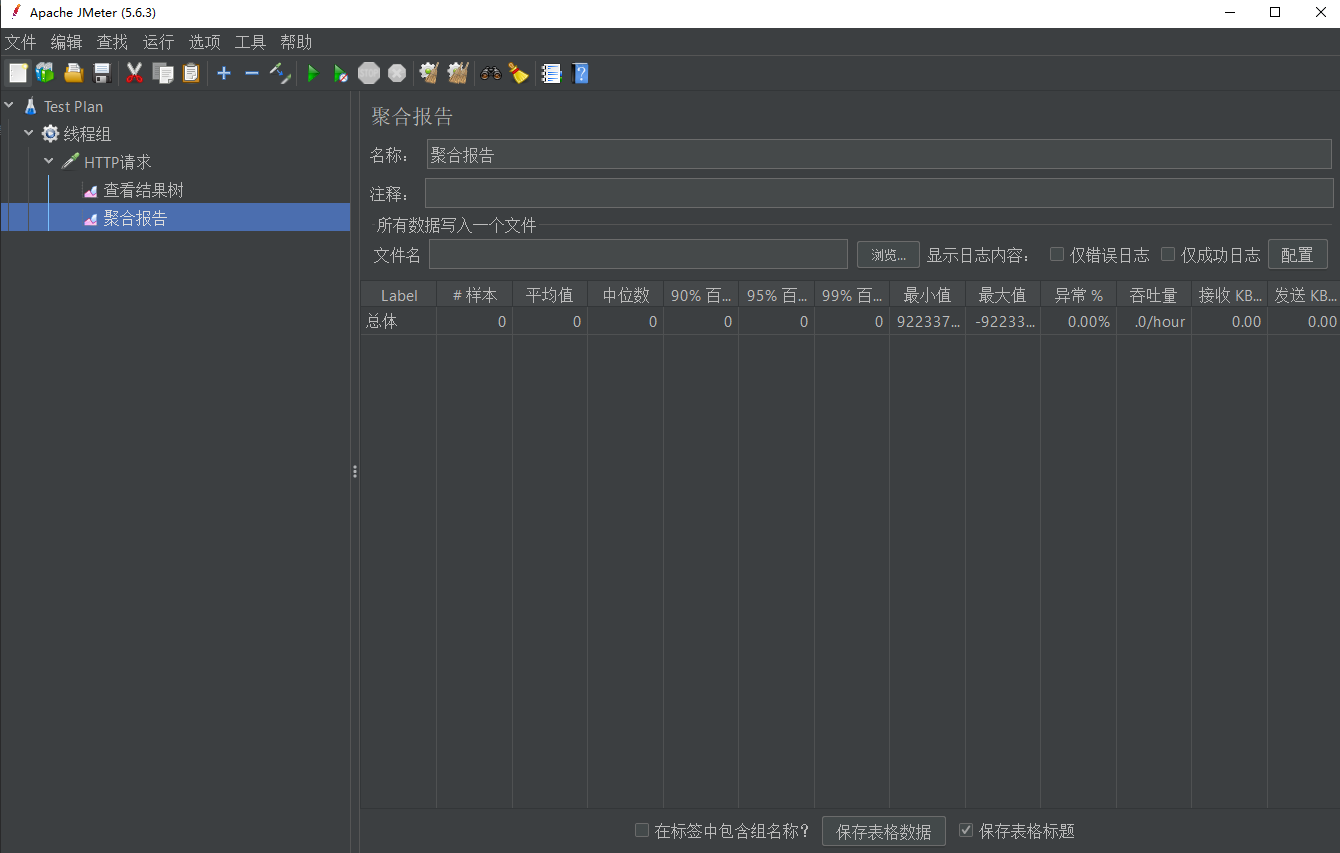Open the 文件 menu
This screenshot has height=853, width=1340.
pos(20,42)
